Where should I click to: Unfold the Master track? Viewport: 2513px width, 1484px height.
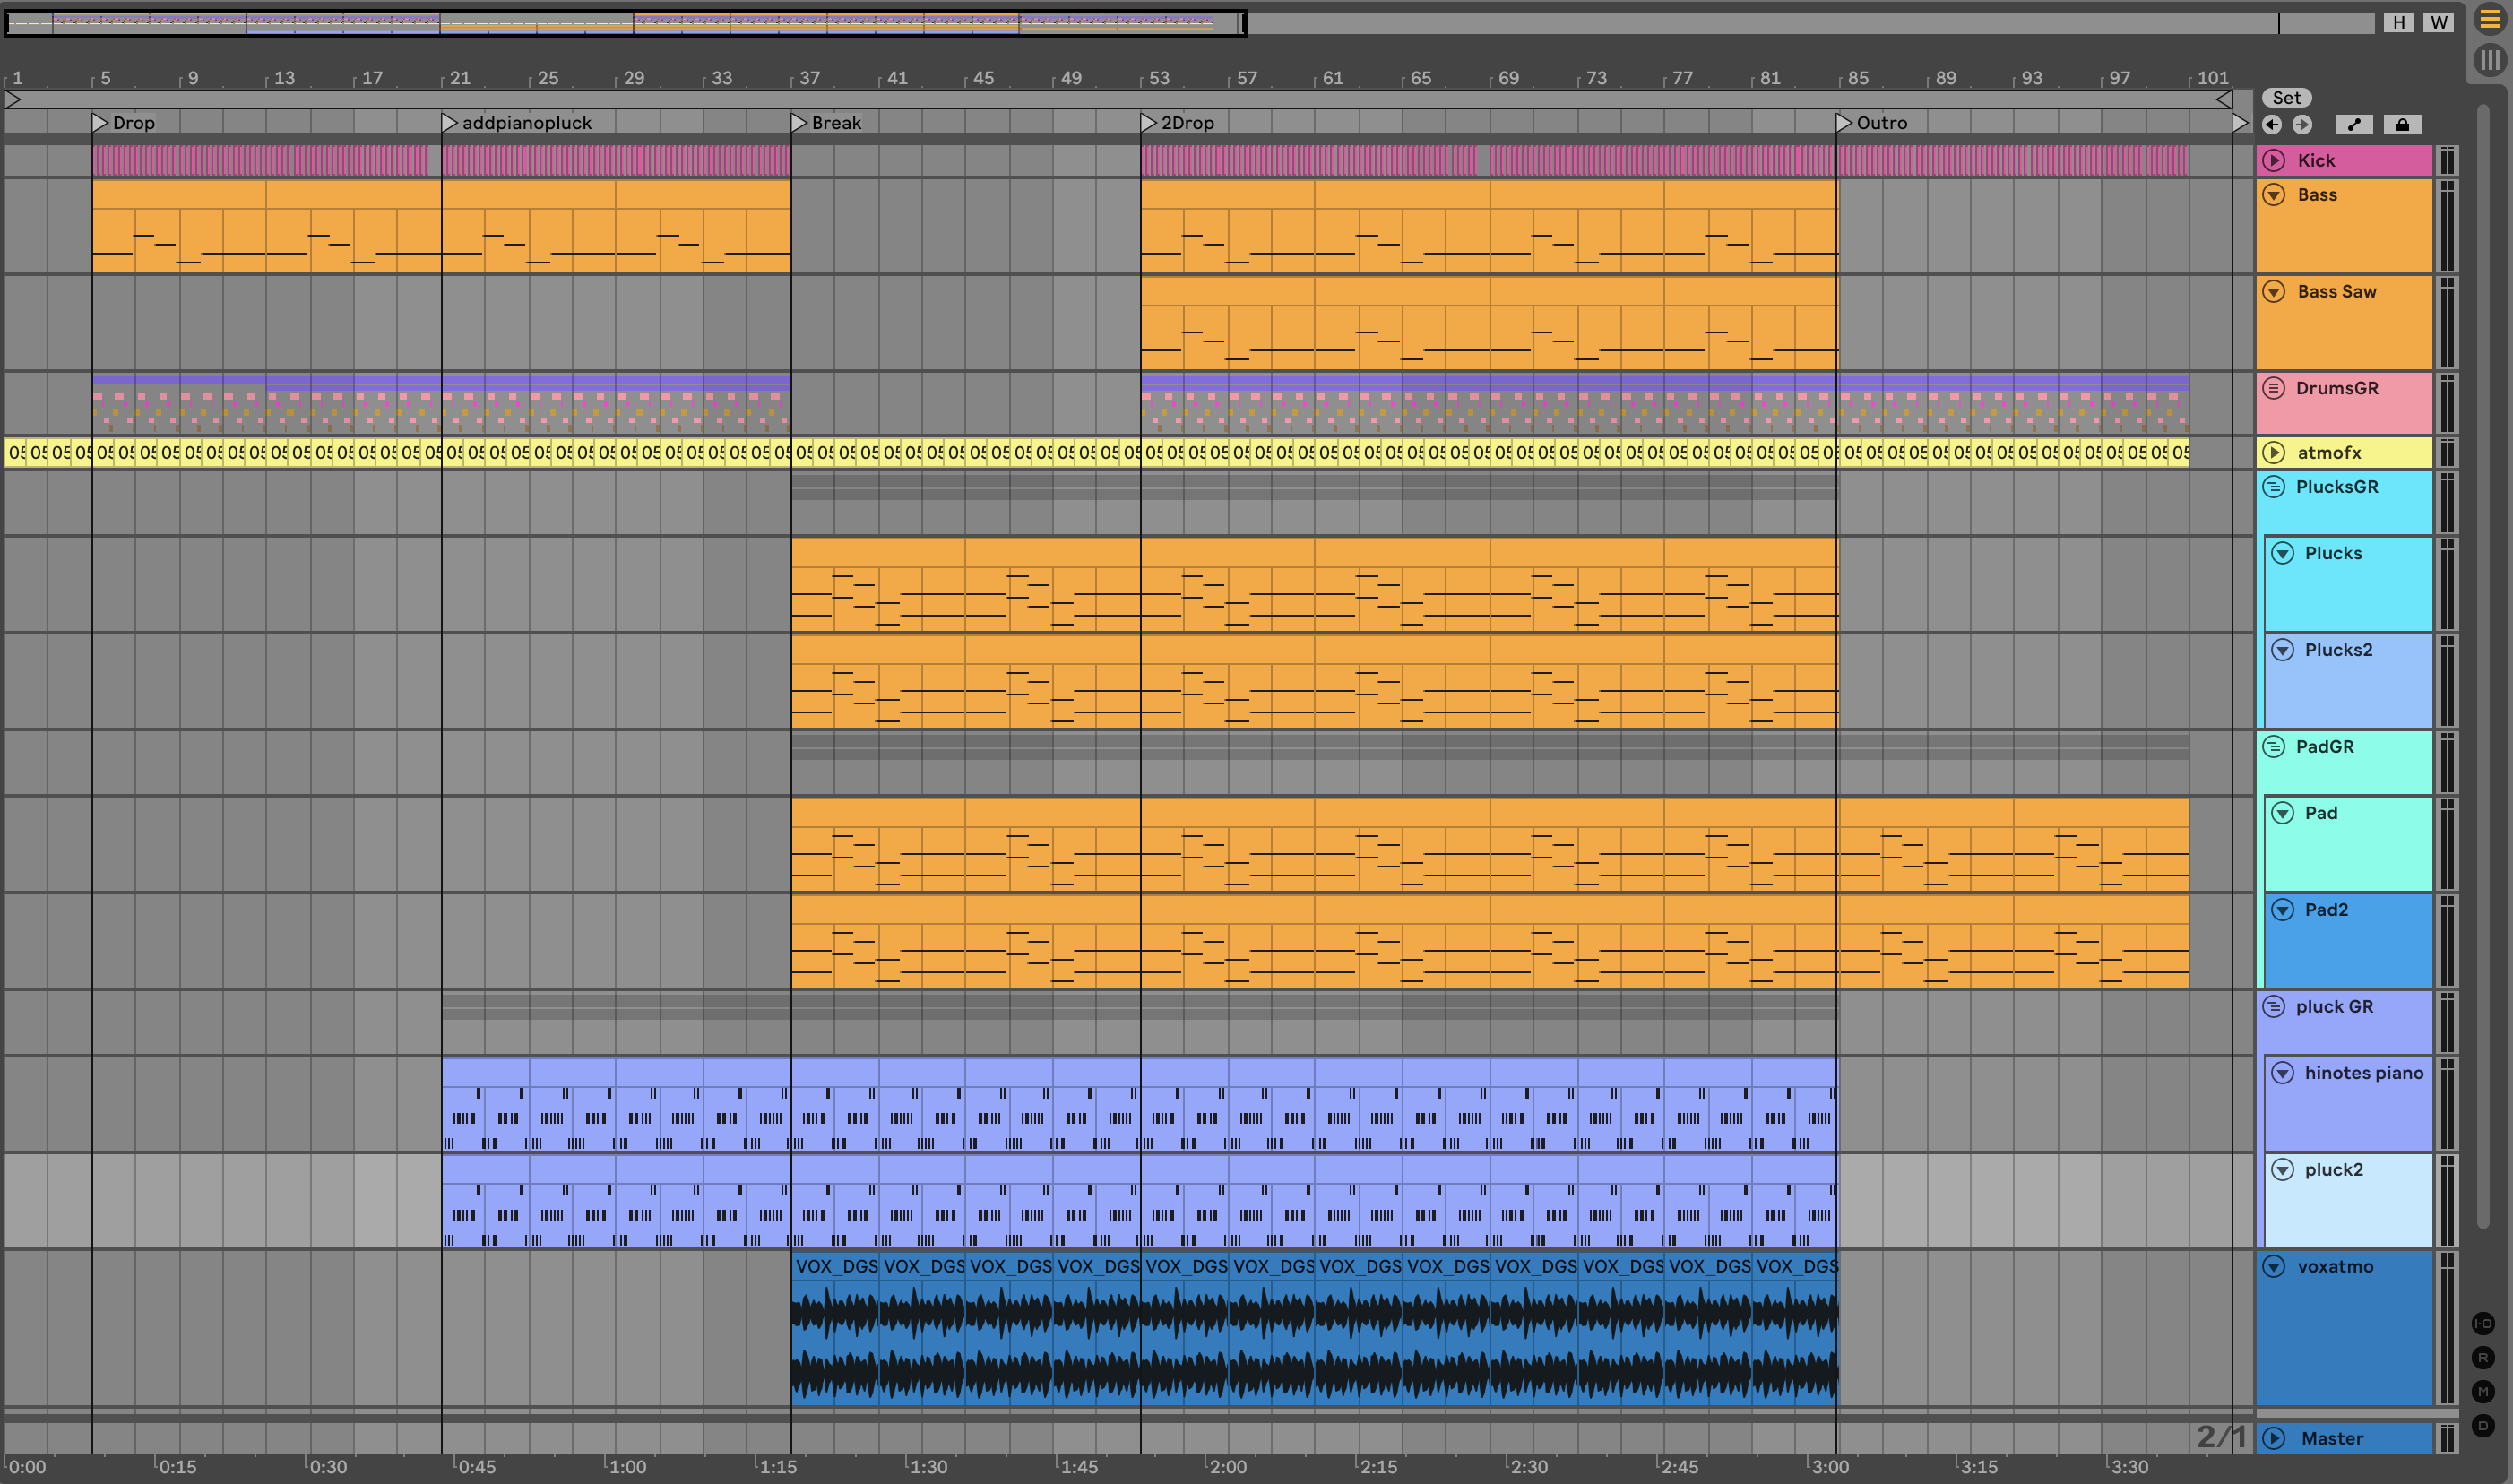[2274, 1439]
